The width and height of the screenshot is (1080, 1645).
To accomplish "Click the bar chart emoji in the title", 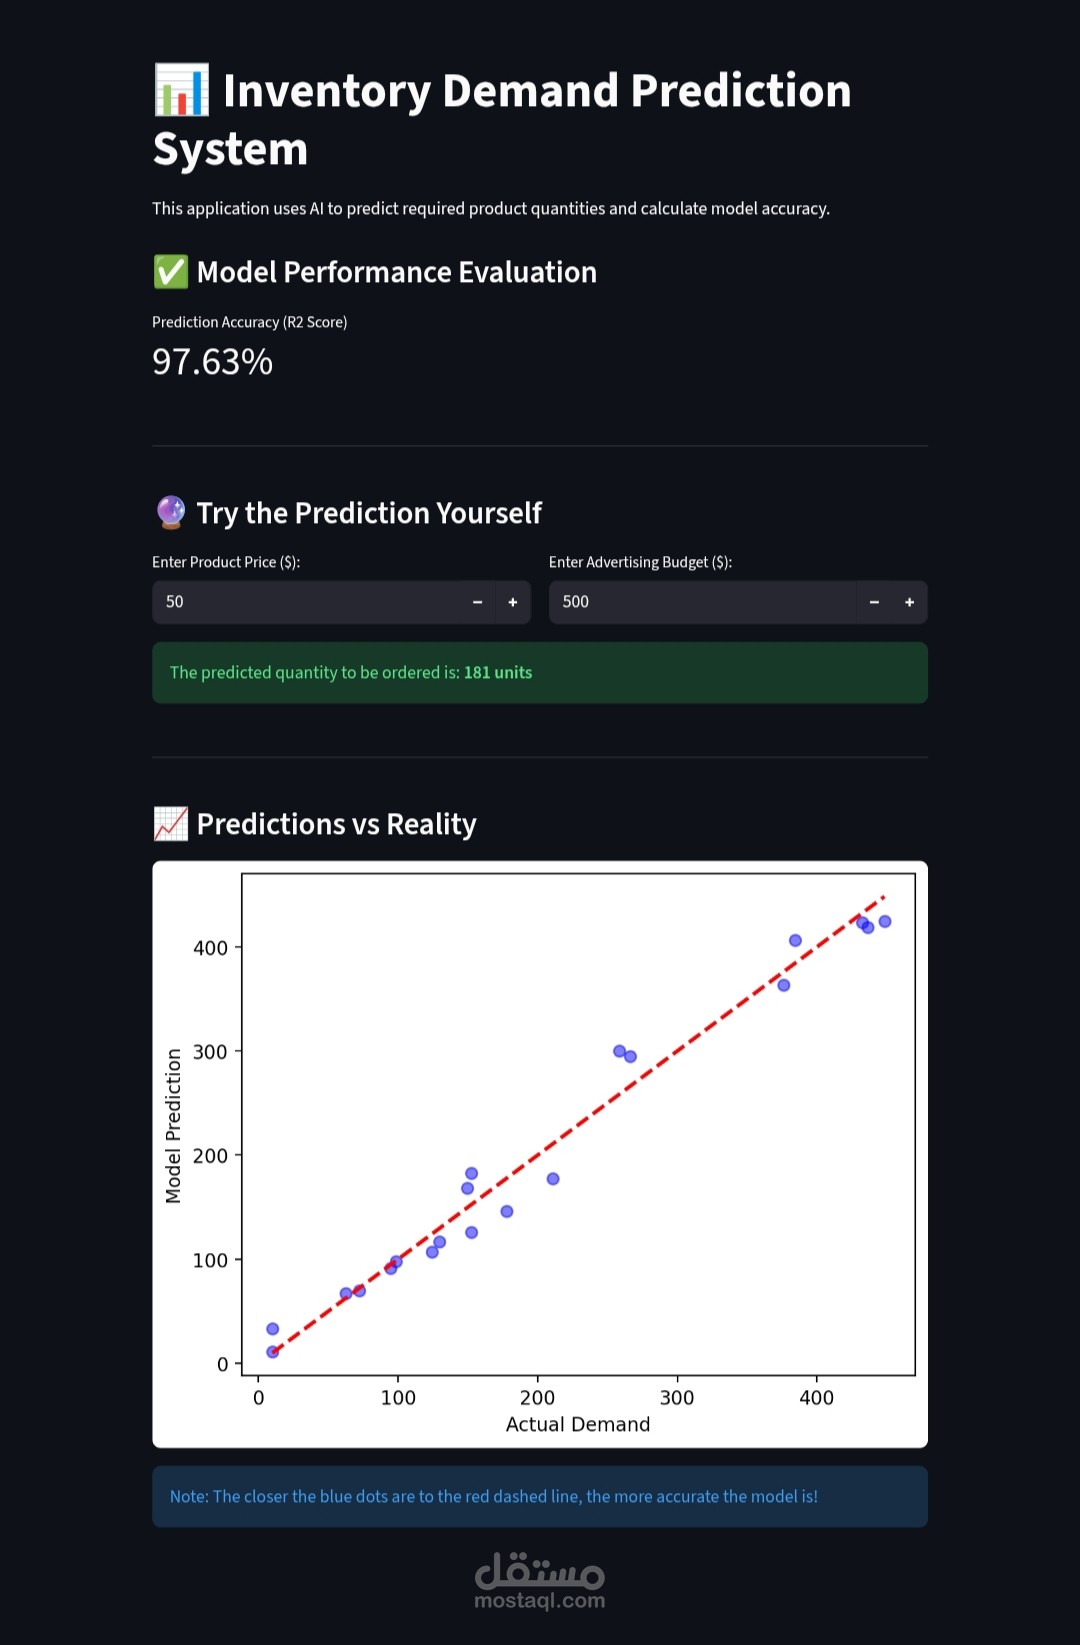I will (182, 90).
